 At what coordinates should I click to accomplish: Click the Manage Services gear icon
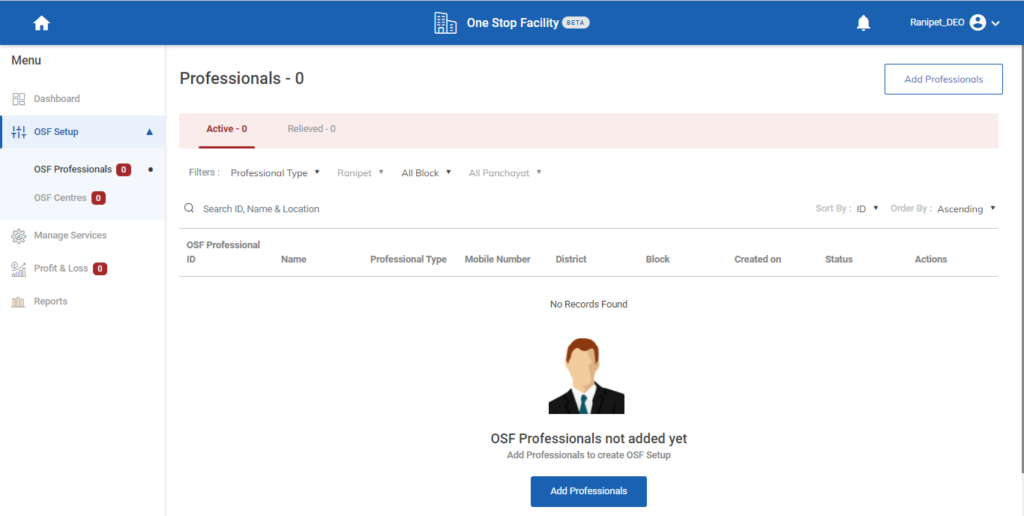(18, 236)
